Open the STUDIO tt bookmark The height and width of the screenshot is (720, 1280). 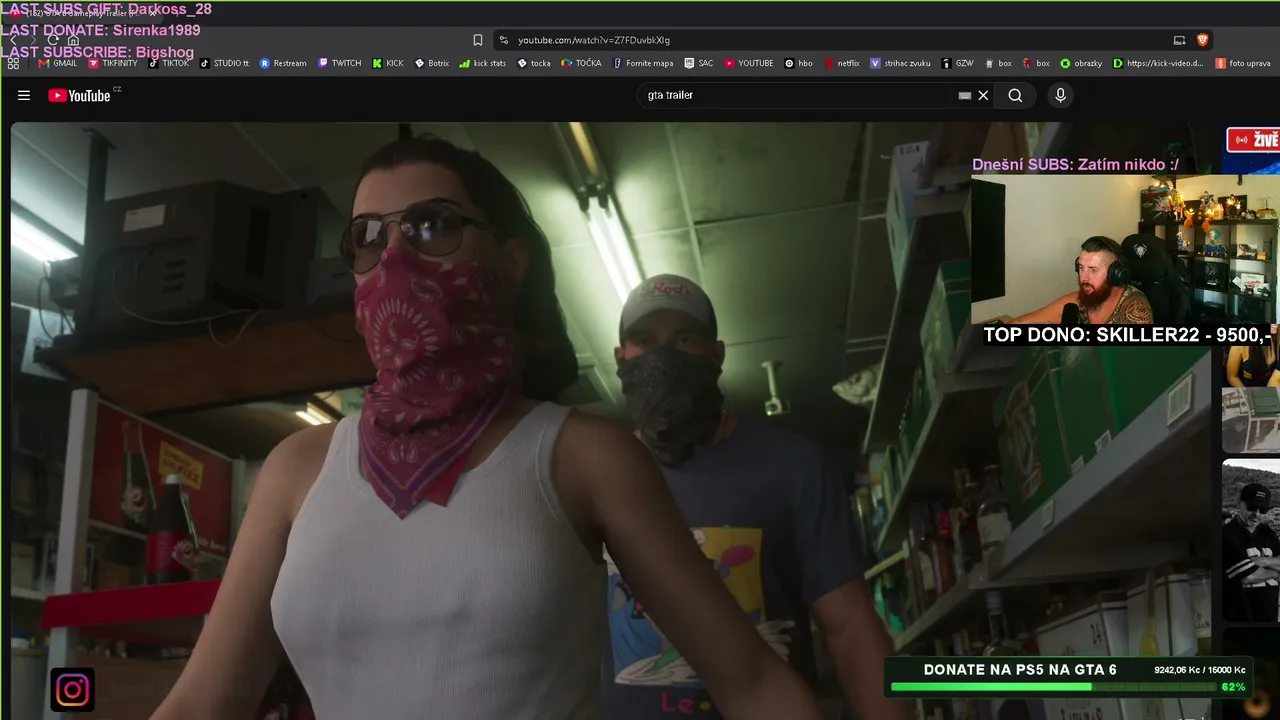click(225, 63)
